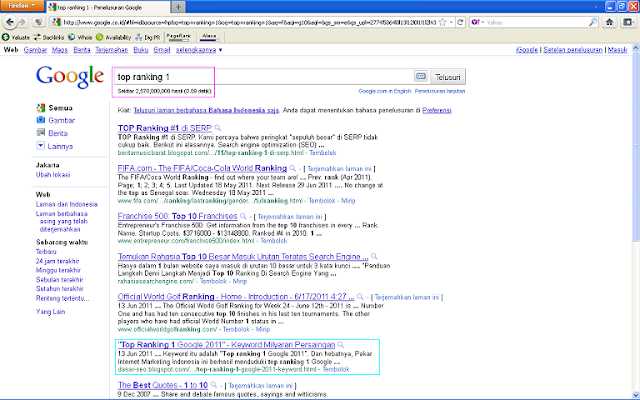
Task: Open the Penelusuran lanjutan link
Action: click(x=440, y=91)
